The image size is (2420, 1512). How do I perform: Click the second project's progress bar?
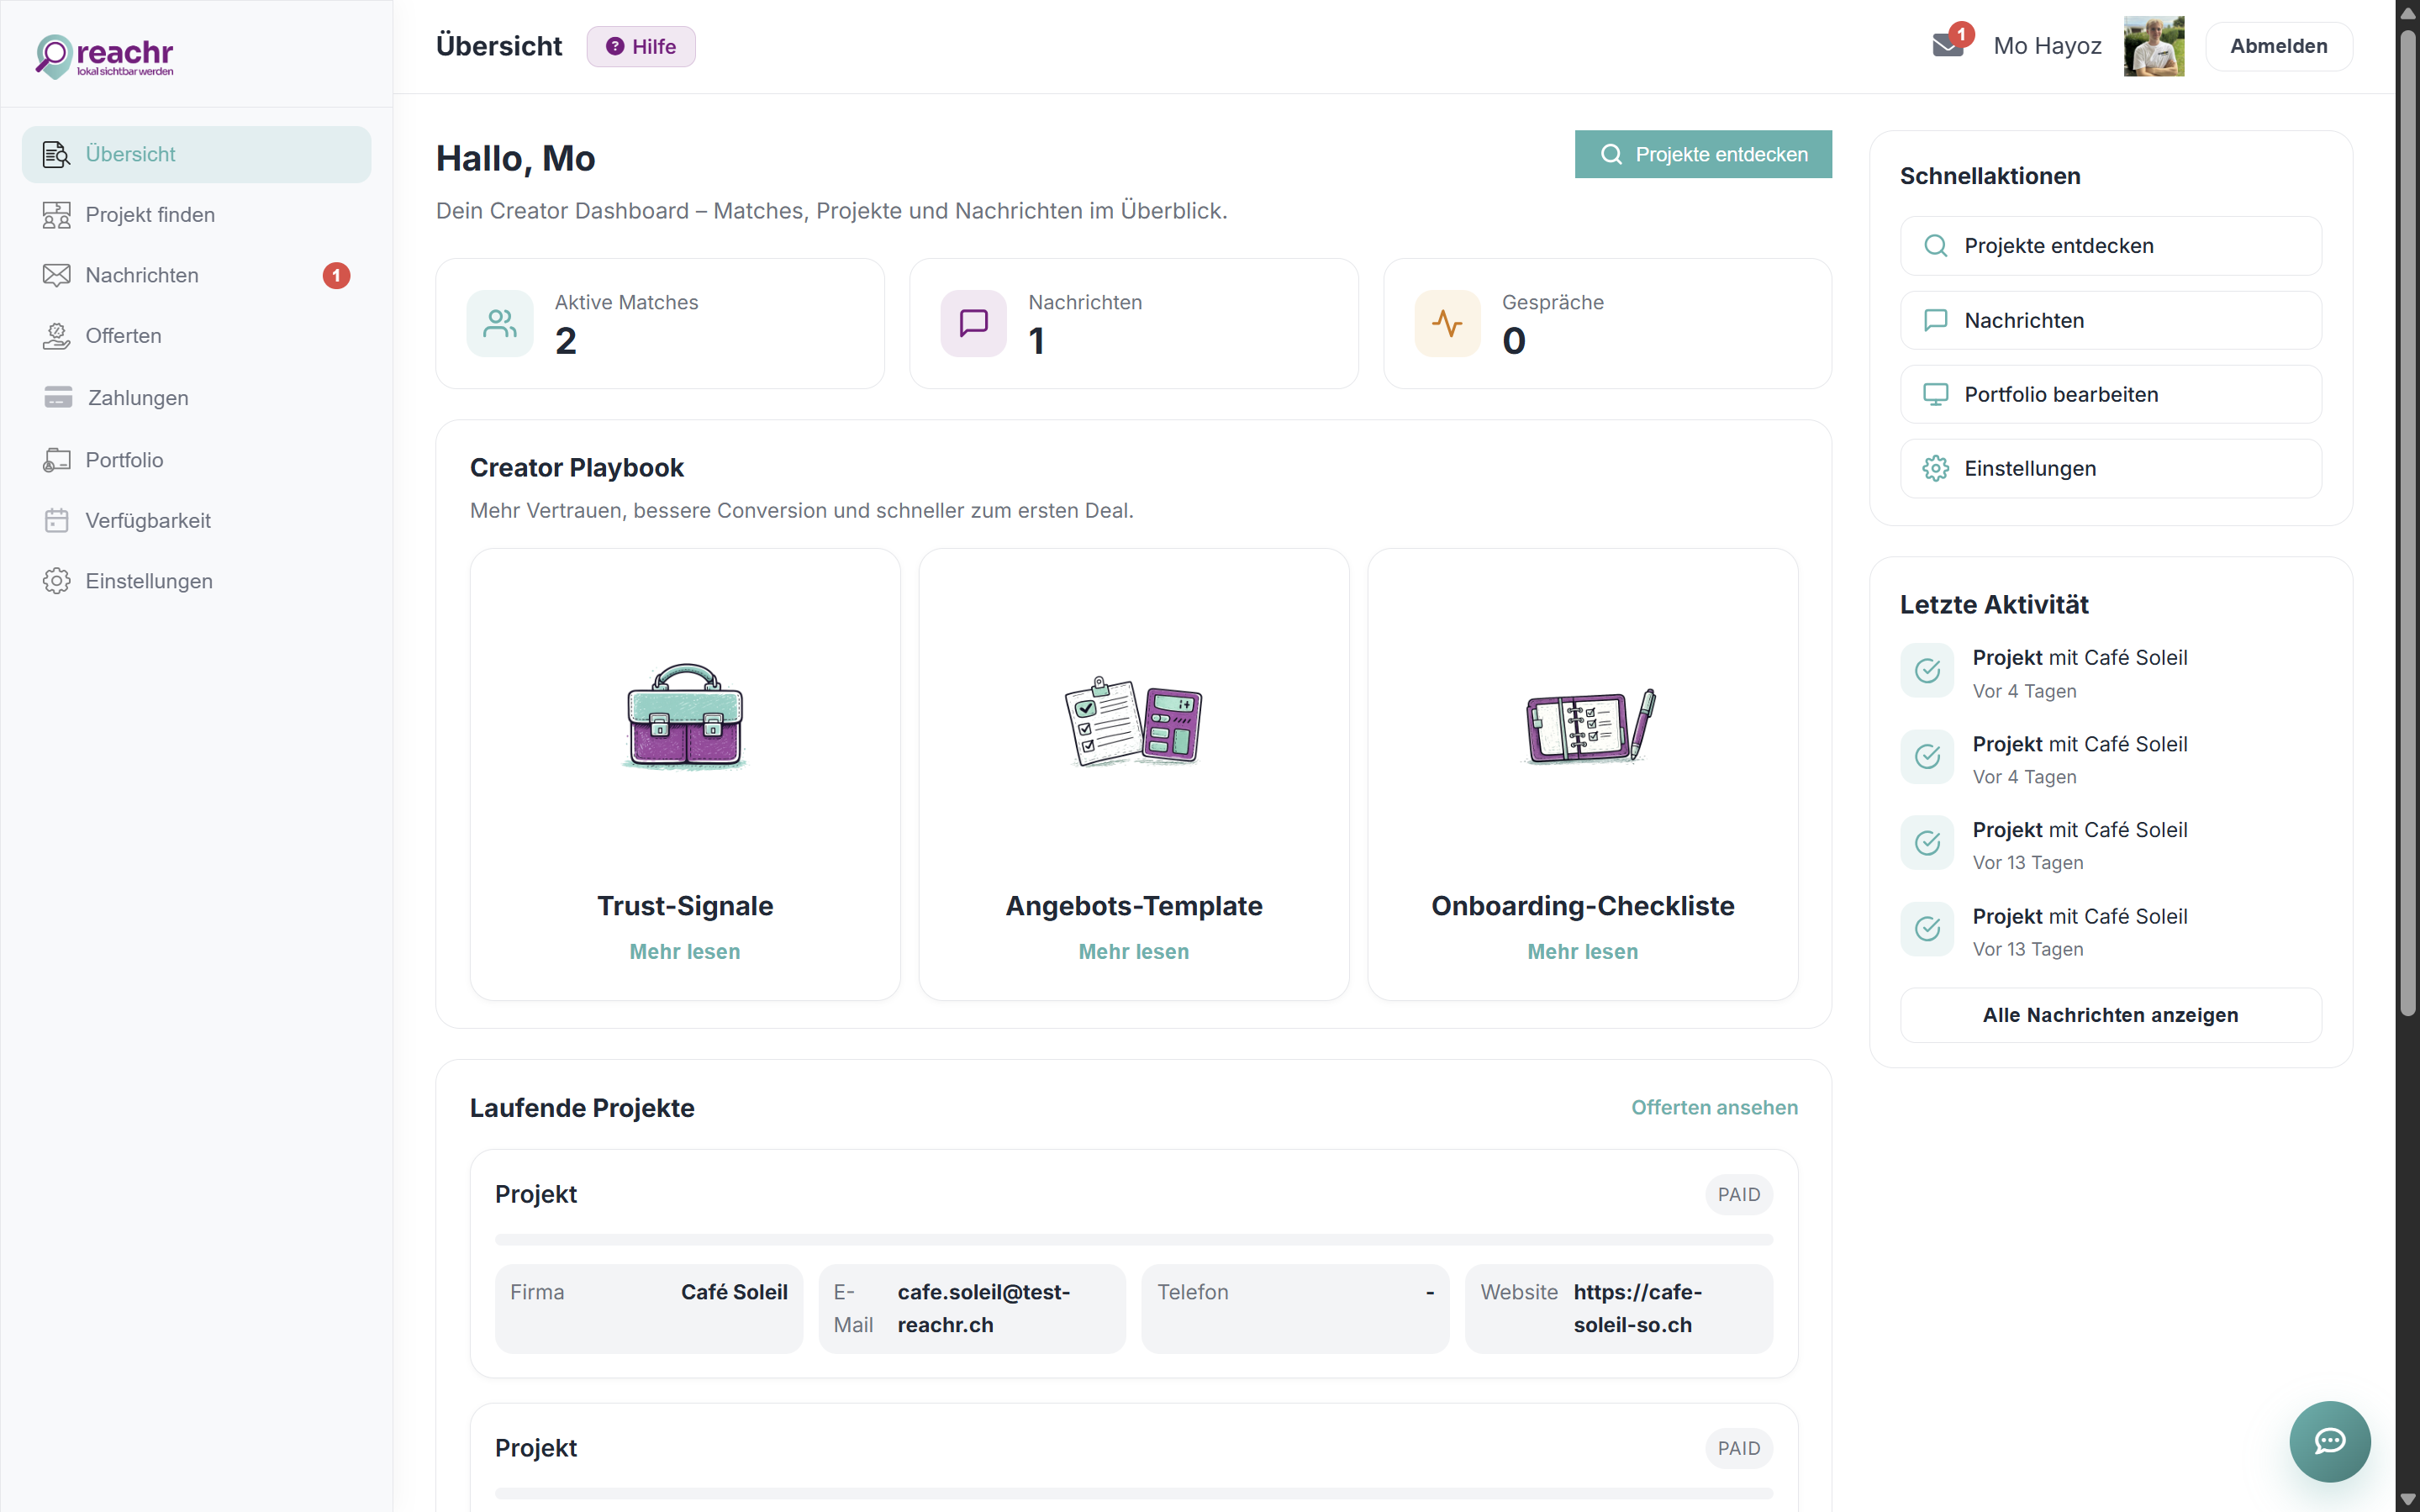[x=1133, y=1494]
